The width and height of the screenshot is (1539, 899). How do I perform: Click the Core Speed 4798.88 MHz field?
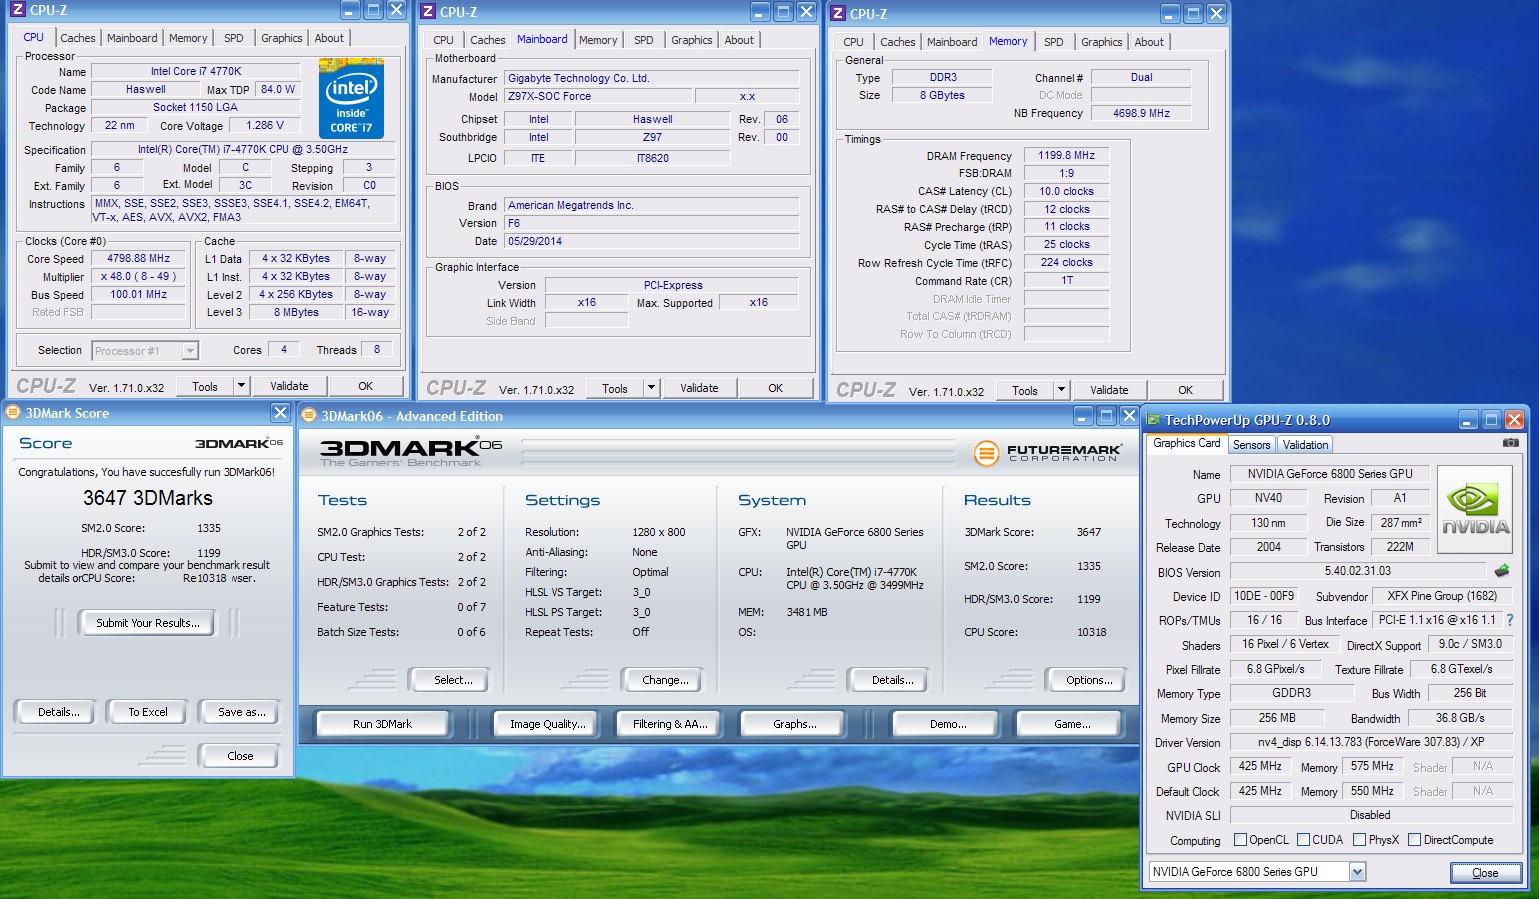click(139, 258)
